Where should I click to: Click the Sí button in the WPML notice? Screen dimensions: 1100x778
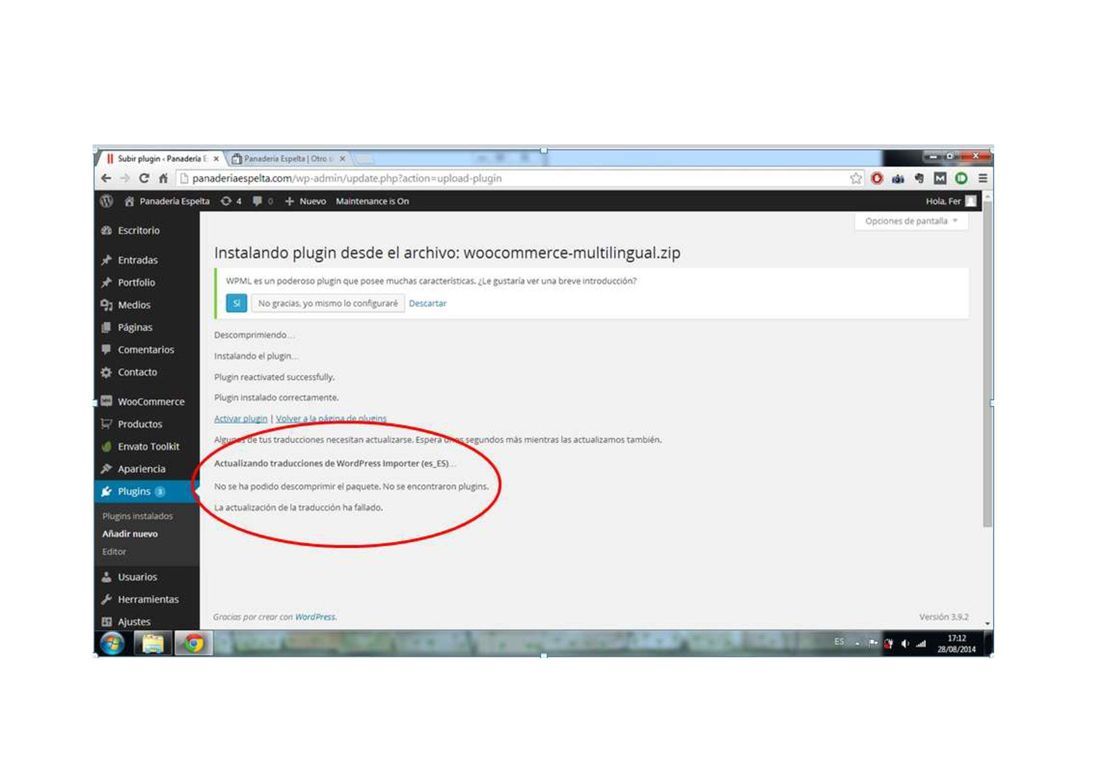pos(236,304)
